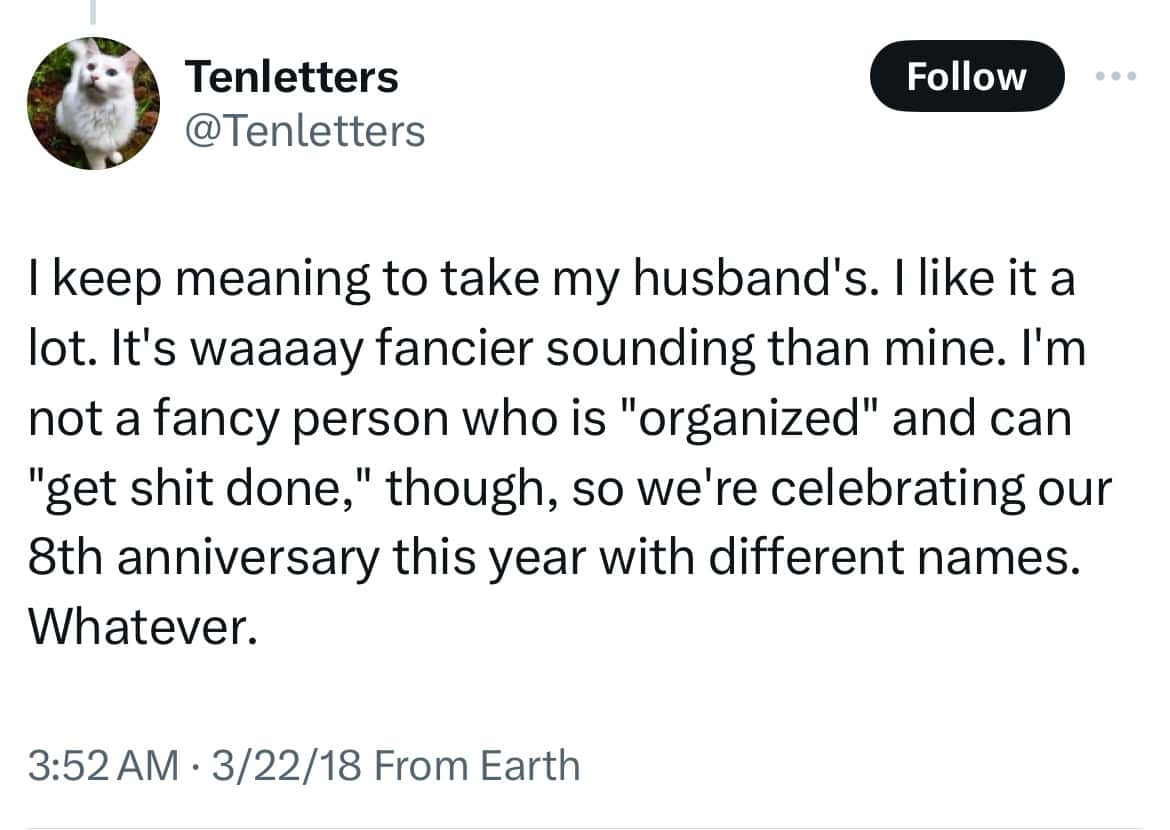The height and width of the screenshot is (830, 1170).
Task: Click the 3:52 AM timestamp
Action: [x=104, y=766]
